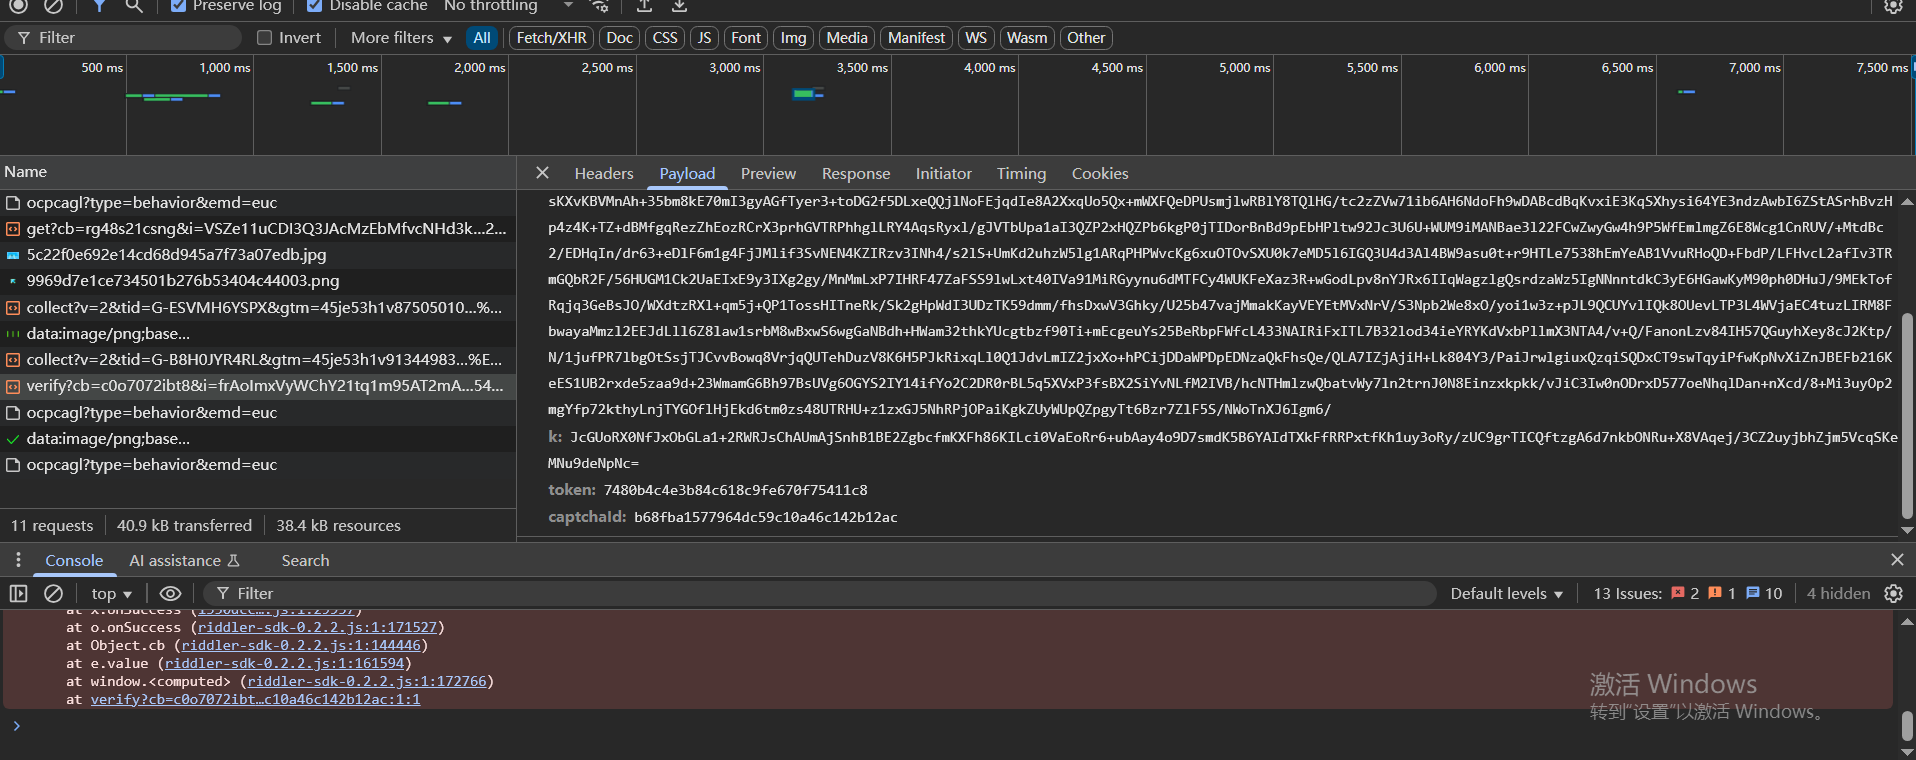Enable the Invert filter checkbox
This screenshot has width=1916, height=760.
pyautogui.click(x=265, y=38)
